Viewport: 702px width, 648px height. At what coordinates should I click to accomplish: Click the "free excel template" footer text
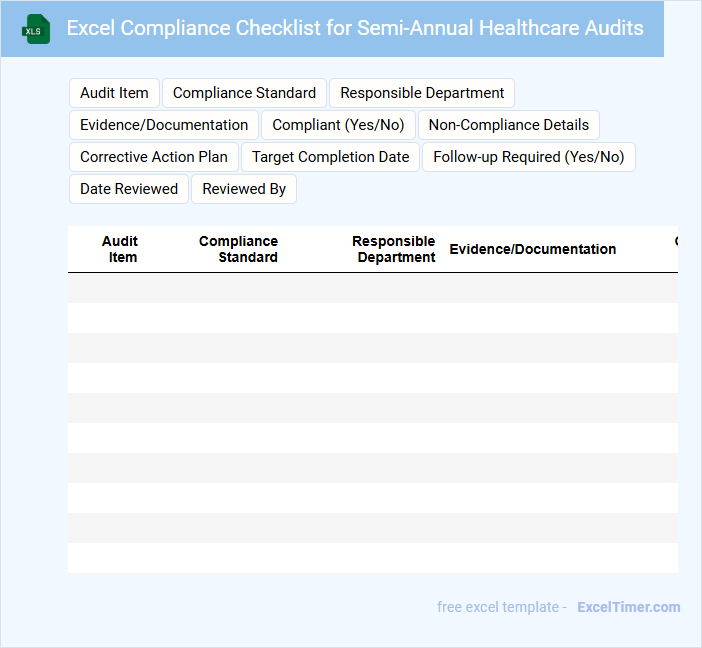tap(502, 607)
